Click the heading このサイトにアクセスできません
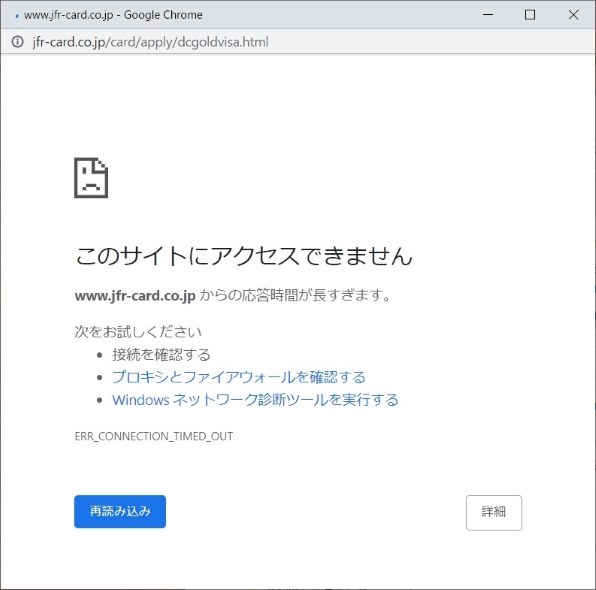Viewport: 596px width, 590px height. (x=244, y=256)
